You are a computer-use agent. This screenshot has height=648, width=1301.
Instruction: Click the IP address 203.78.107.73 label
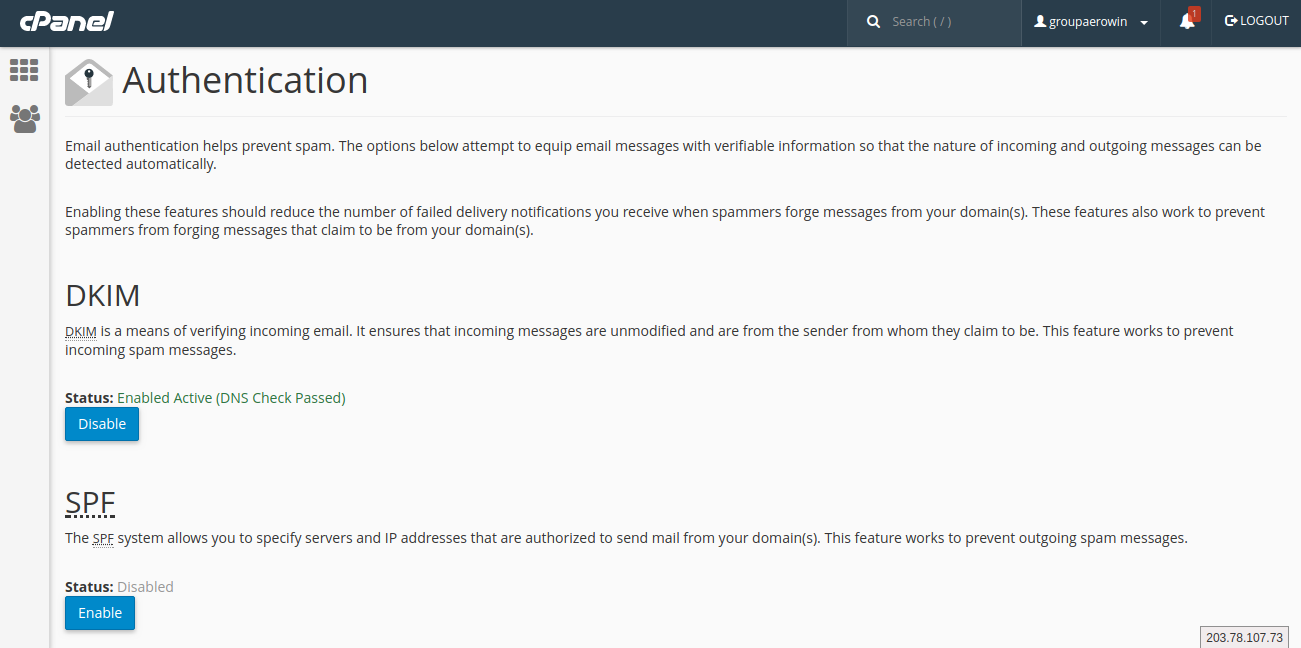(1243, 637)
